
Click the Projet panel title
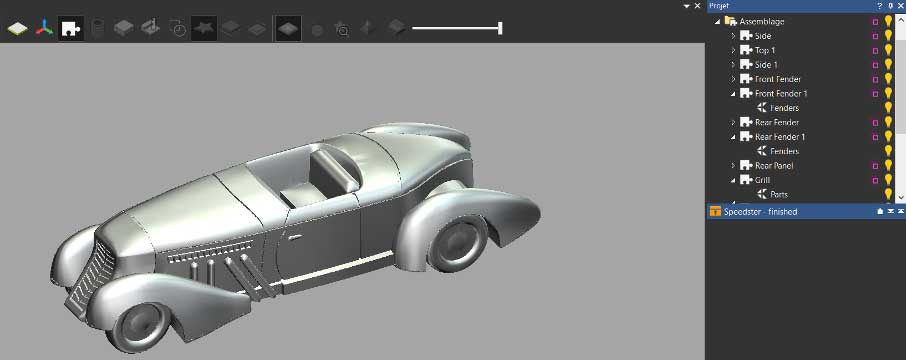coord(720,6)
